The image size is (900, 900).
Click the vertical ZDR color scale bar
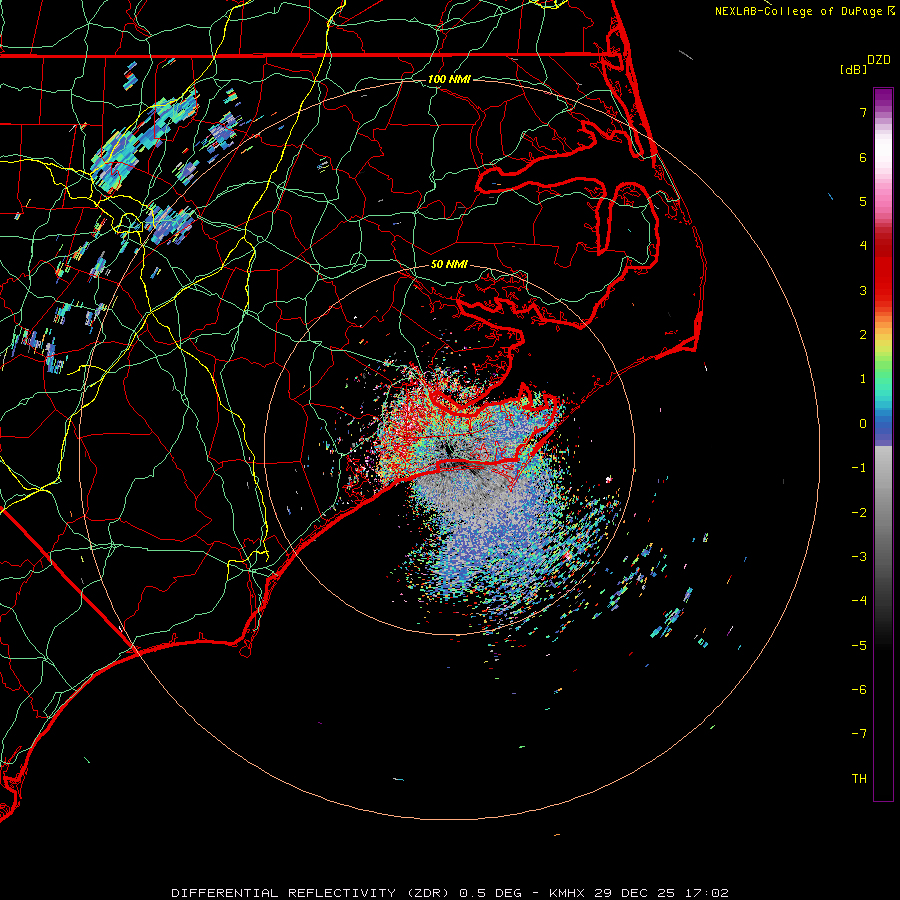click(x=883, y=444)
